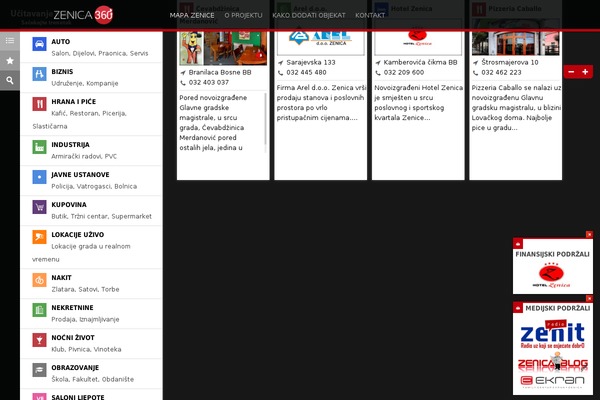The height and width of the screenshot is (400, 600).
Task: Click the phone number 032 445 480
Action: point(306,72)
